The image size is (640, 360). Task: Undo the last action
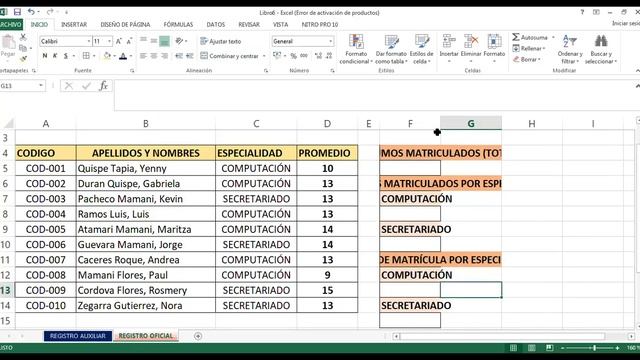31,12
